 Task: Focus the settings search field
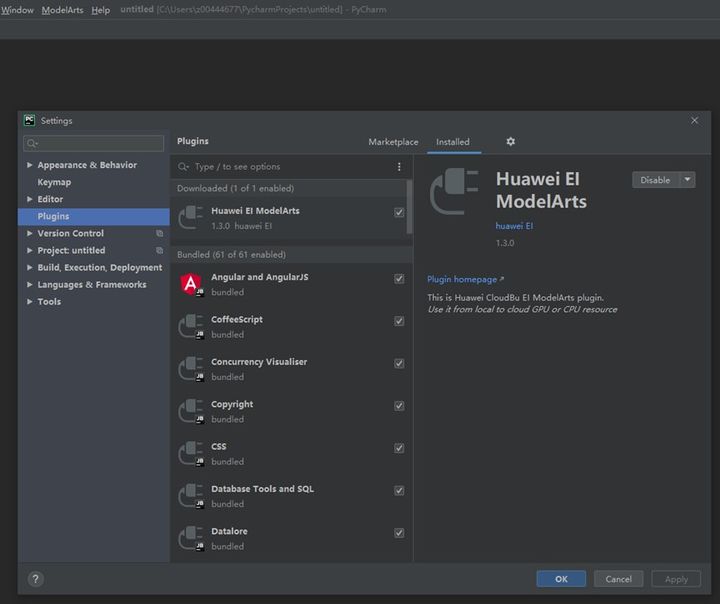94,143
